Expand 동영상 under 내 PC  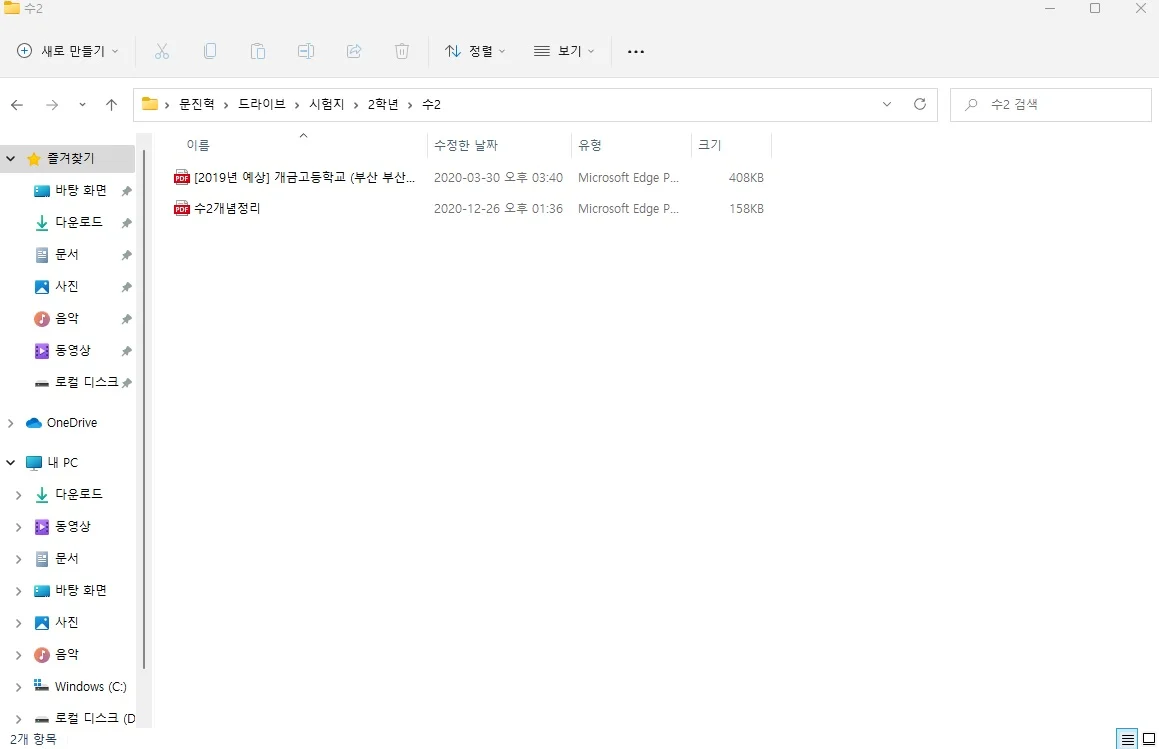(18, 527)
